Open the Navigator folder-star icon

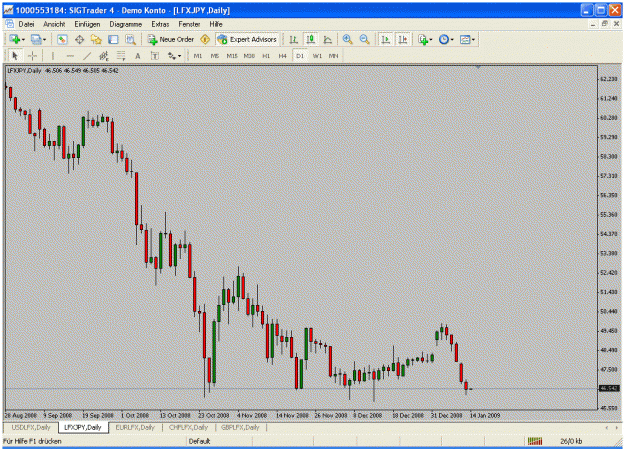pyautogui.click(x=96, y=39)
